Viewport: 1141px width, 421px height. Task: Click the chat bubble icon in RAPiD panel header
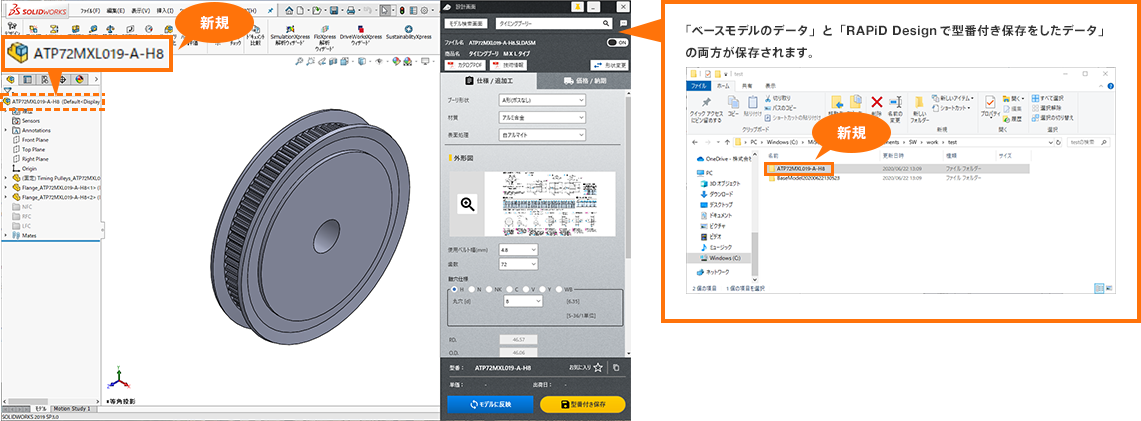click(624, 23)
